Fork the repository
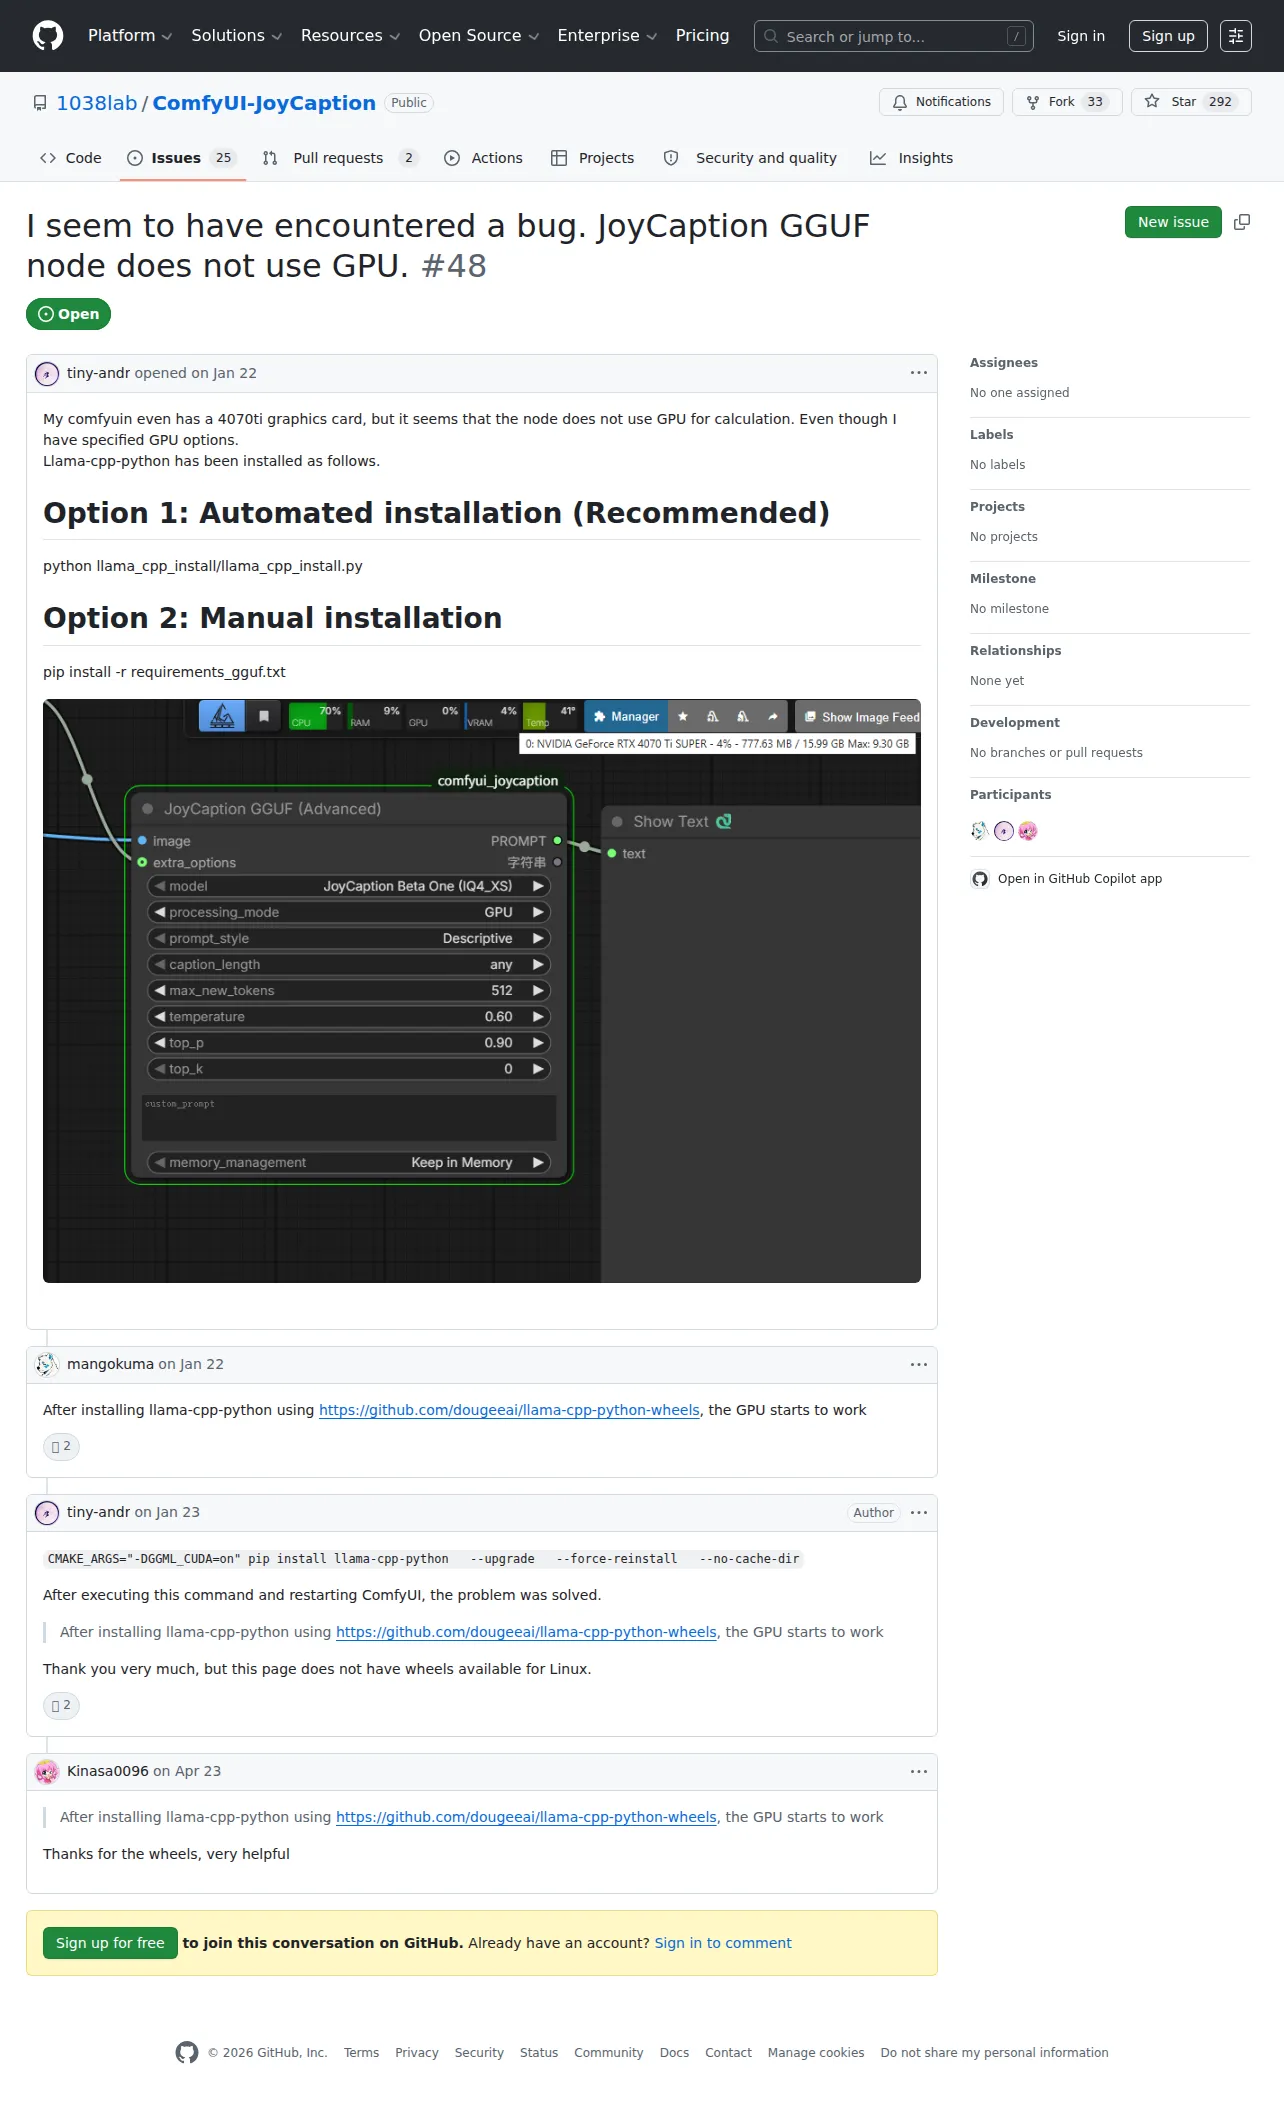 1067,102
